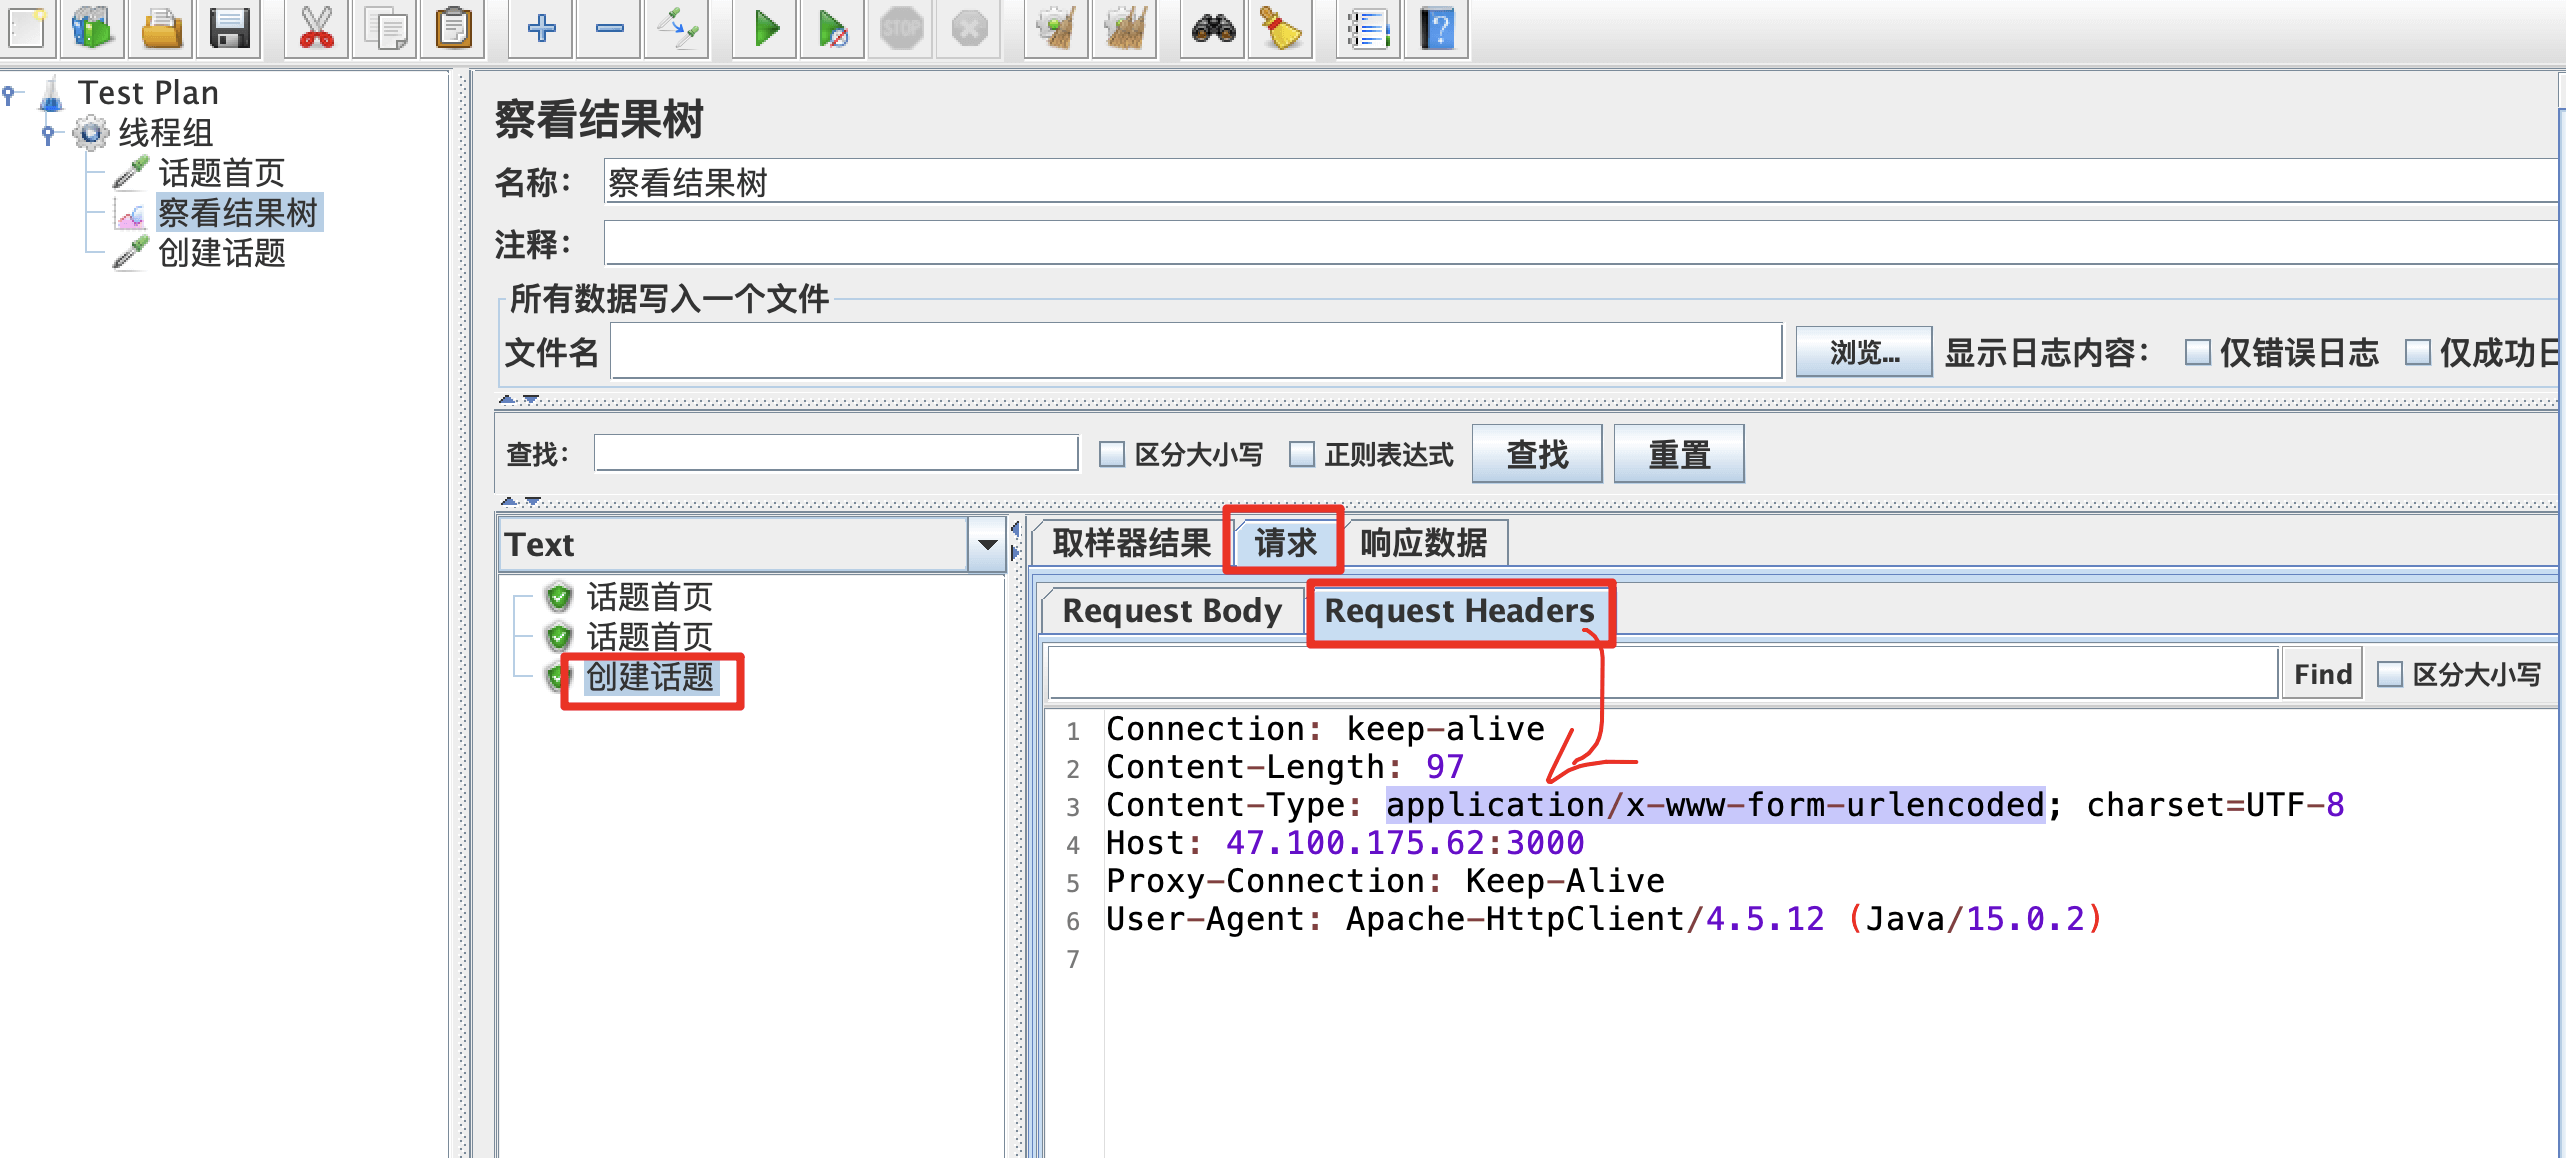Collapse the 线程组 tree node
The image size is (2566, 1158).
[48, 133]
